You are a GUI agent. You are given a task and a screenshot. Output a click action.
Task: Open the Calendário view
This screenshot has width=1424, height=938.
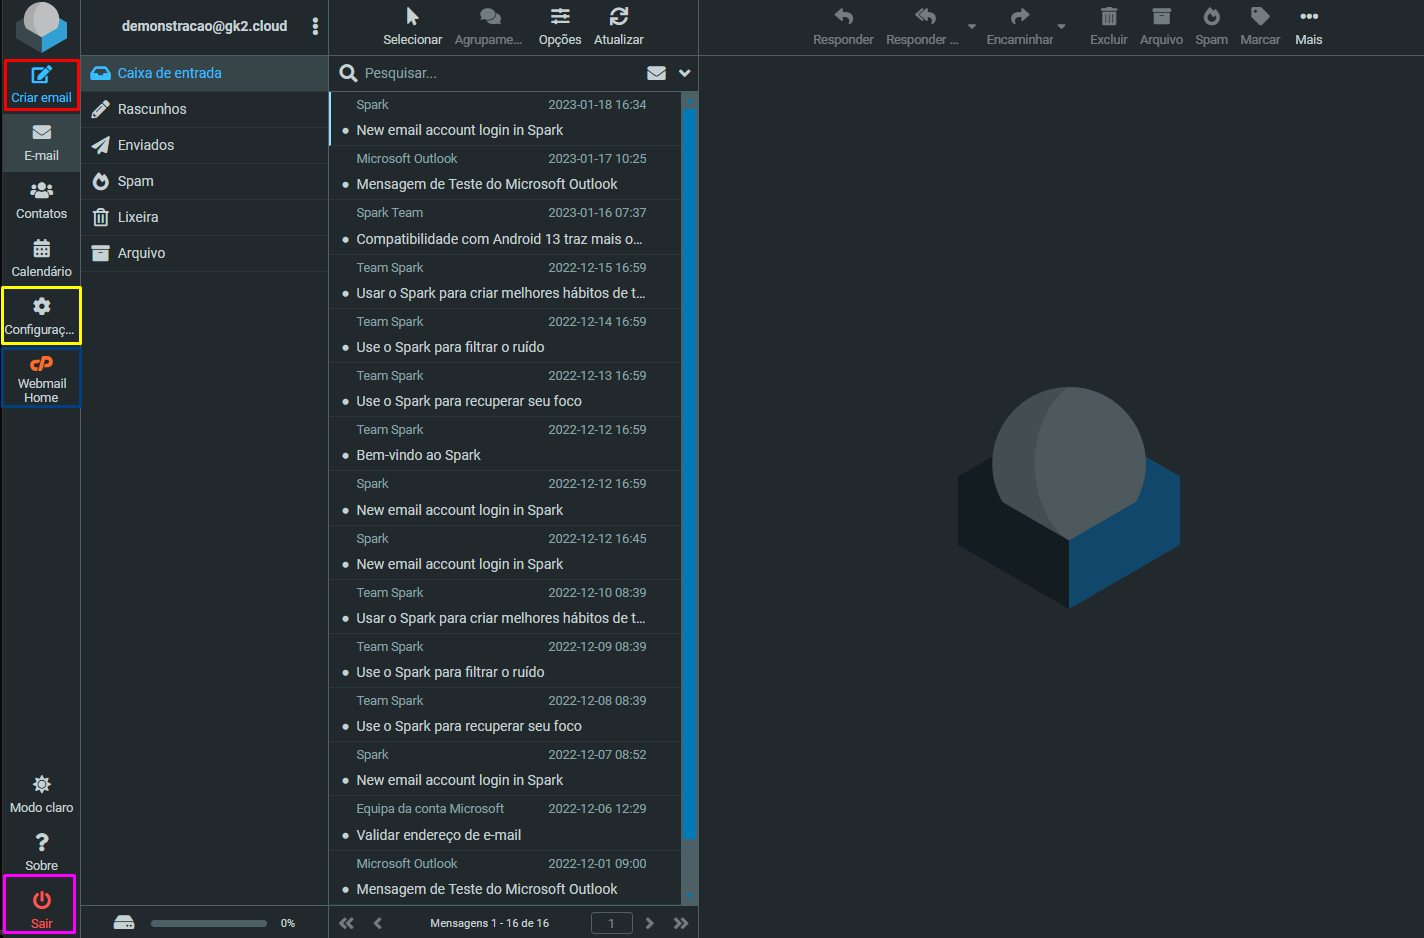(x=41, y=259)
